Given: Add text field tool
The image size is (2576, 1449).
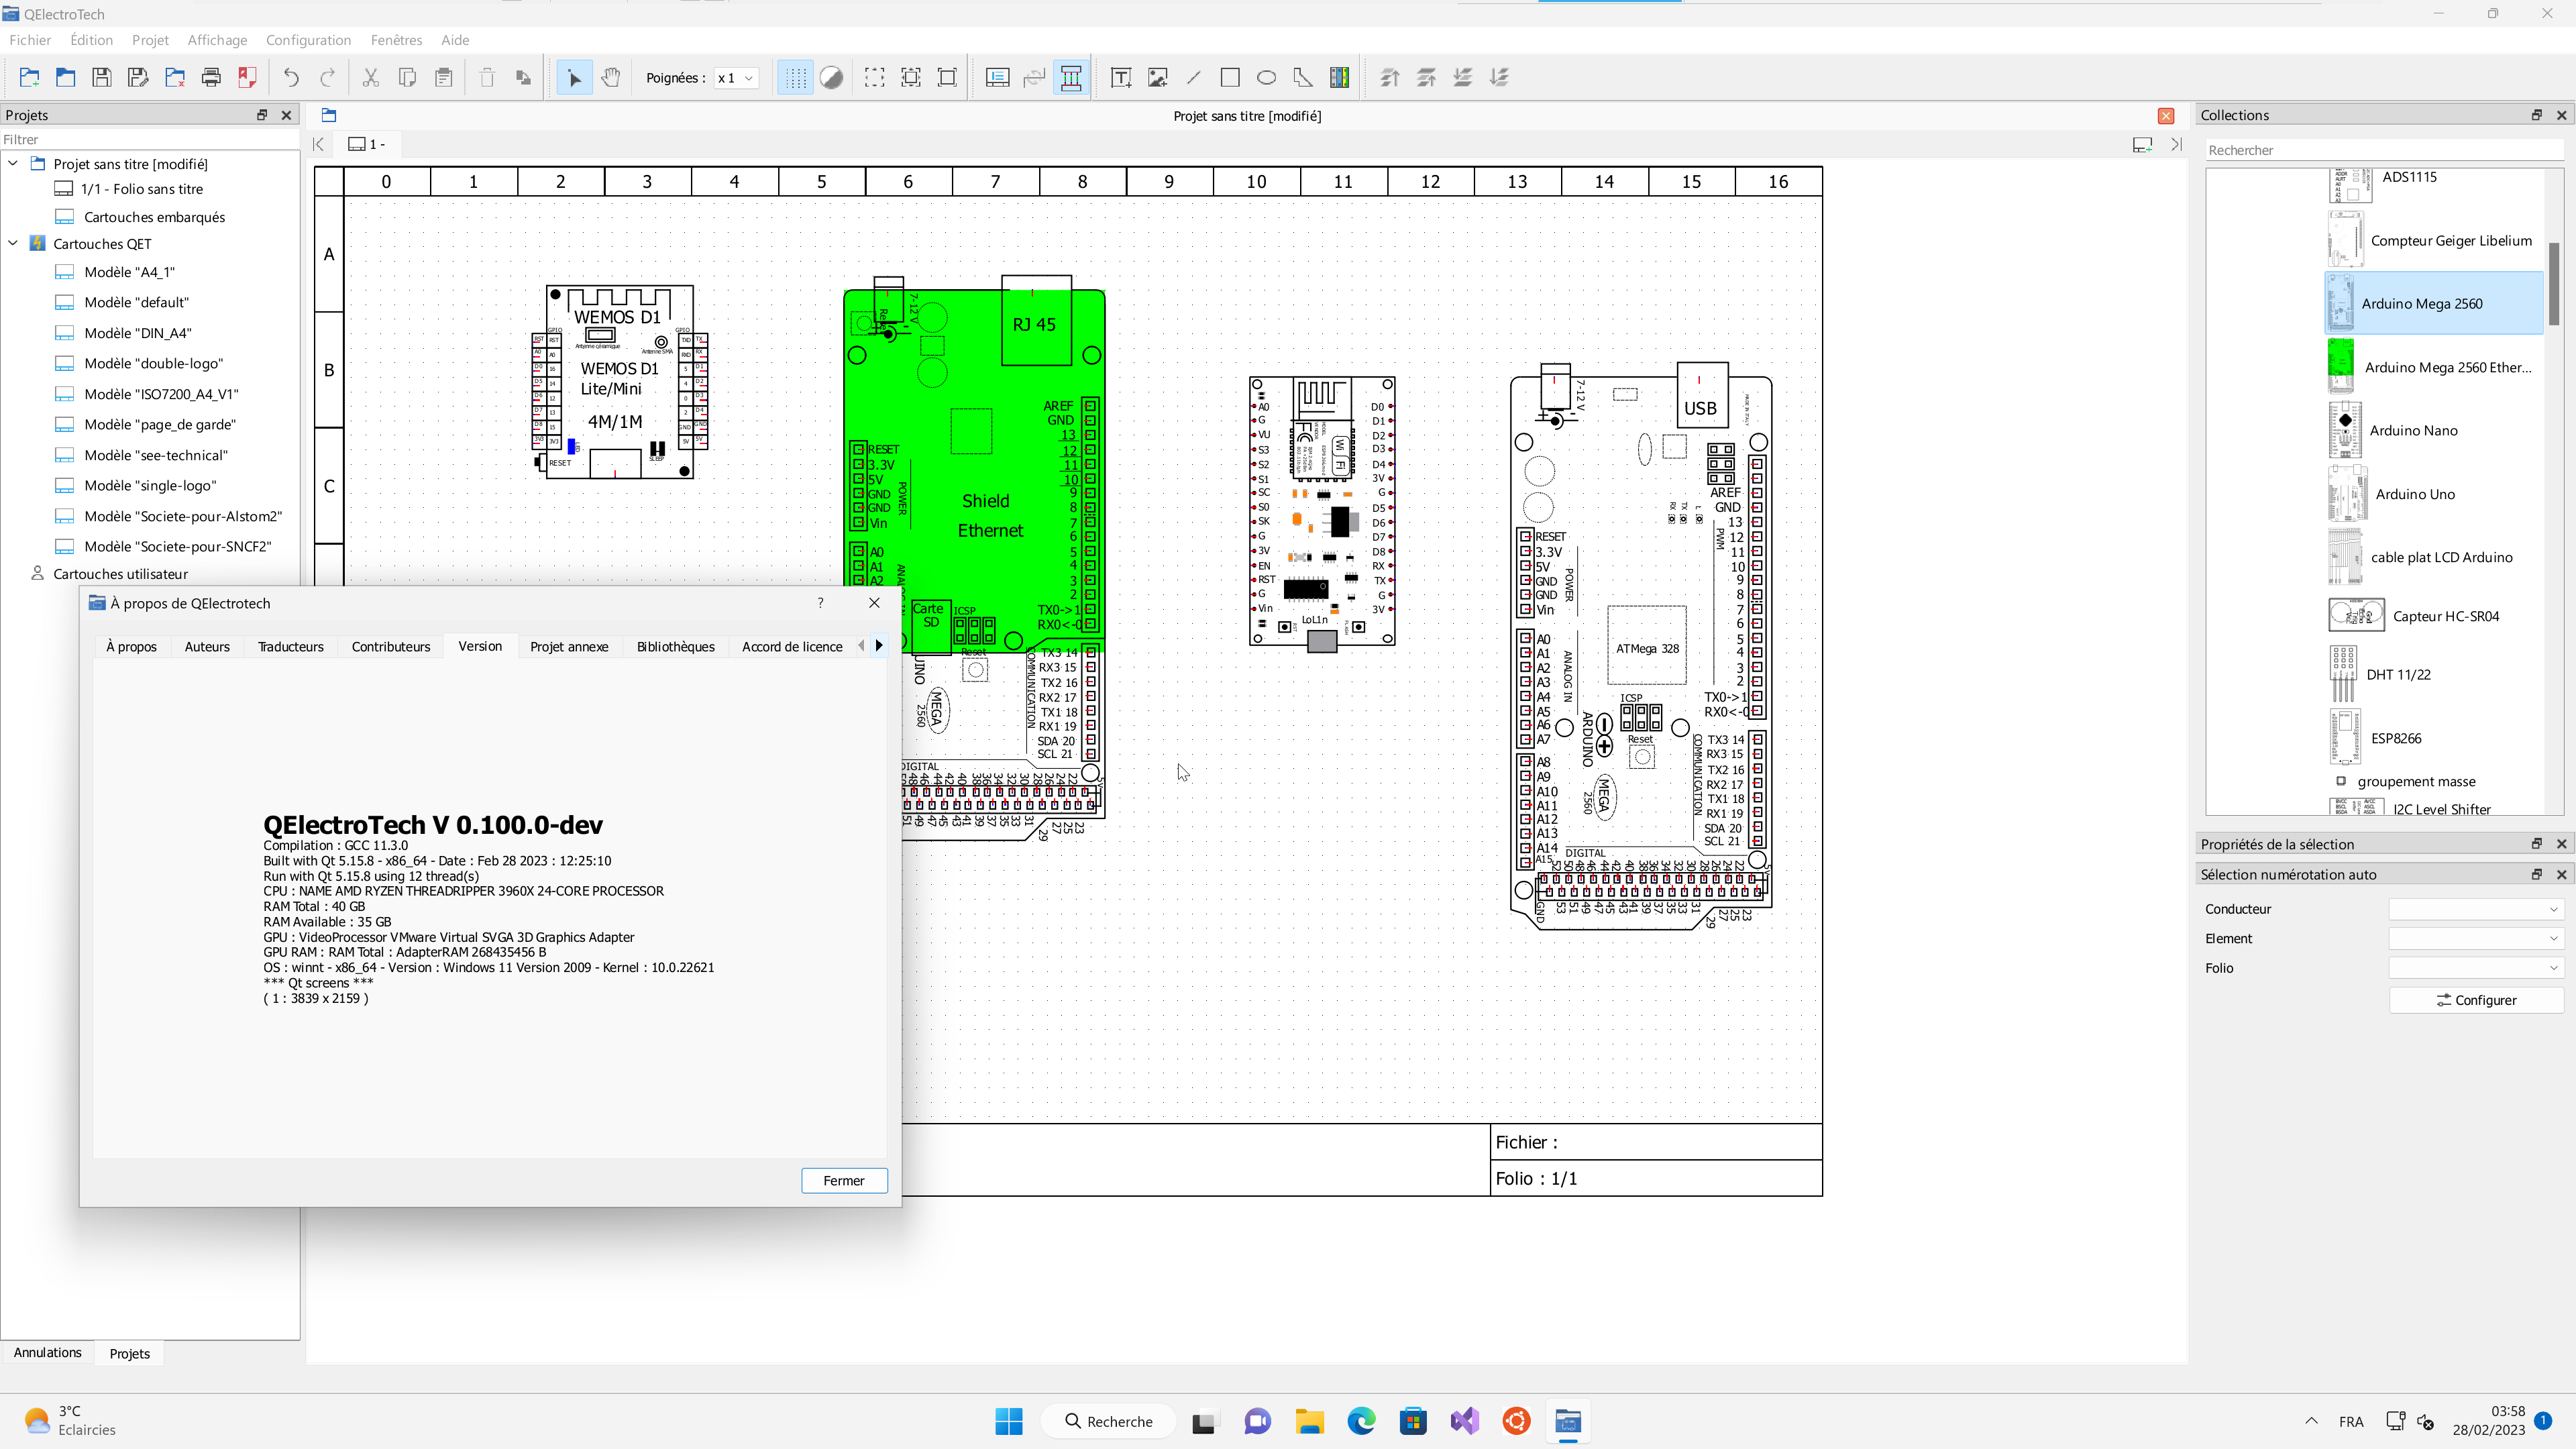Looking at the screenshot, I should tap(1121, 77).
